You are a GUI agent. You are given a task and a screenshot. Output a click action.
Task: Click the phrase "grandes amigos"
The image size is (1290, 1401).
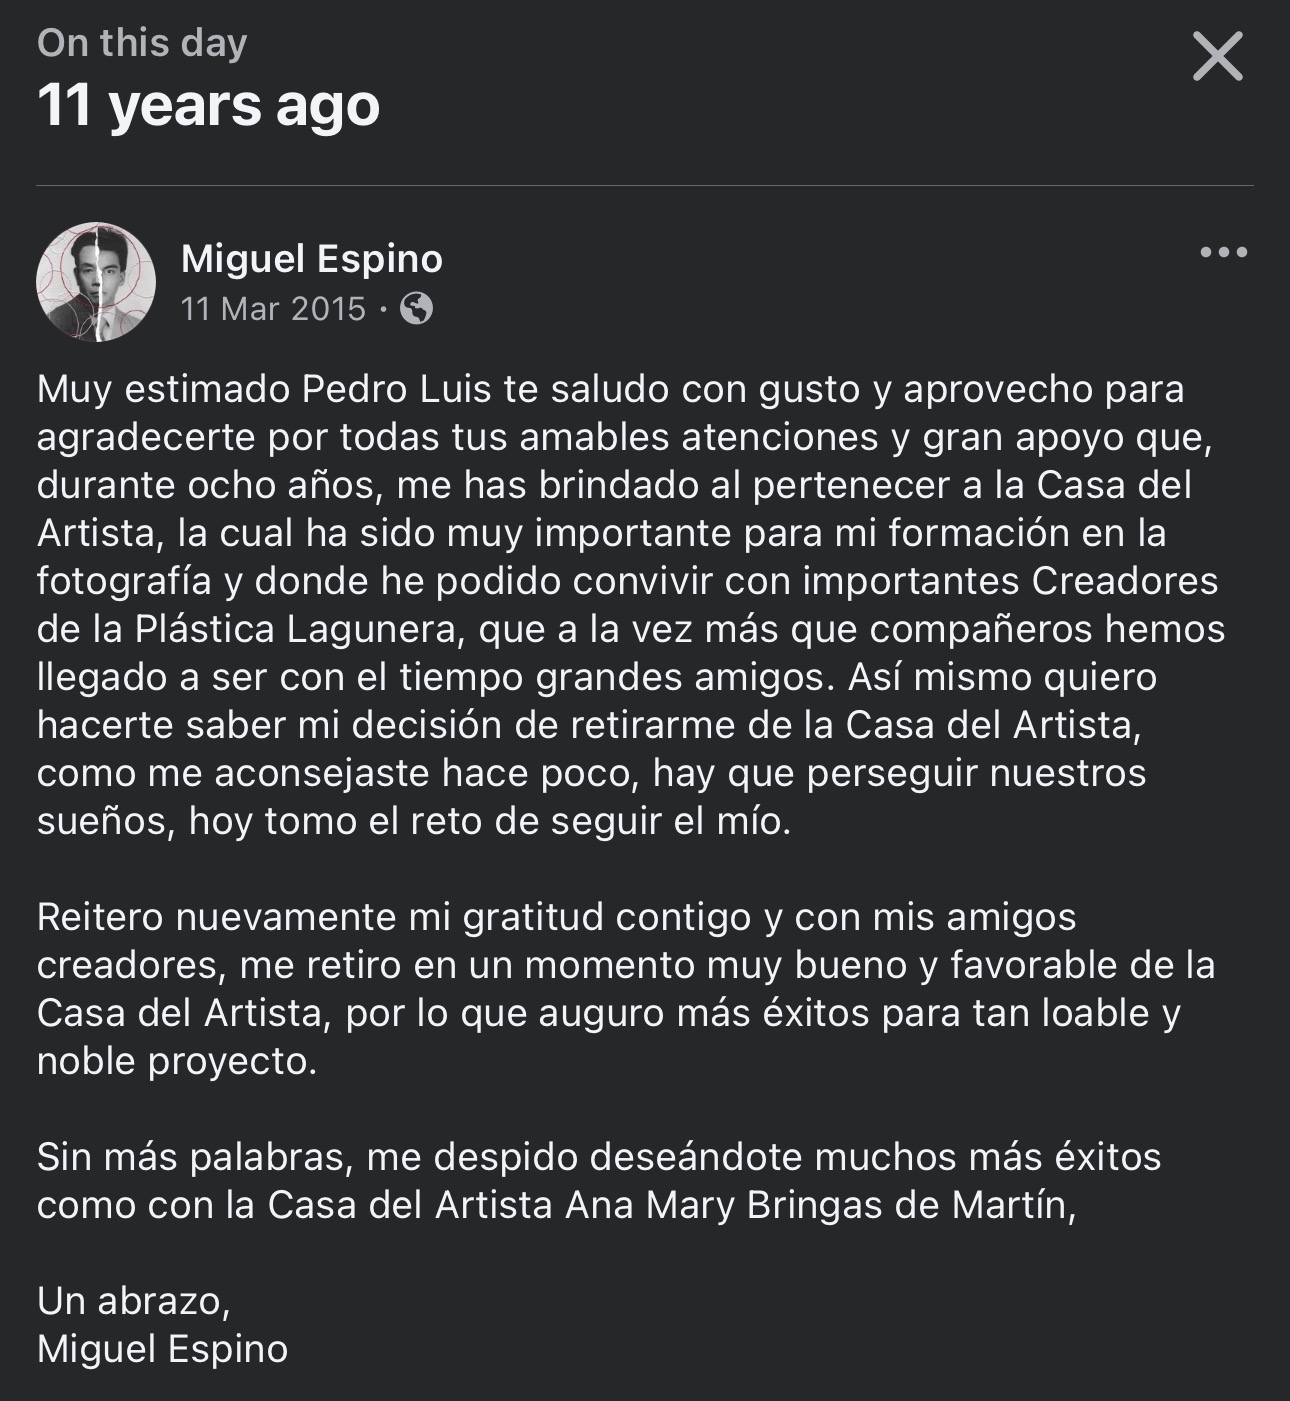coord(683,677)
